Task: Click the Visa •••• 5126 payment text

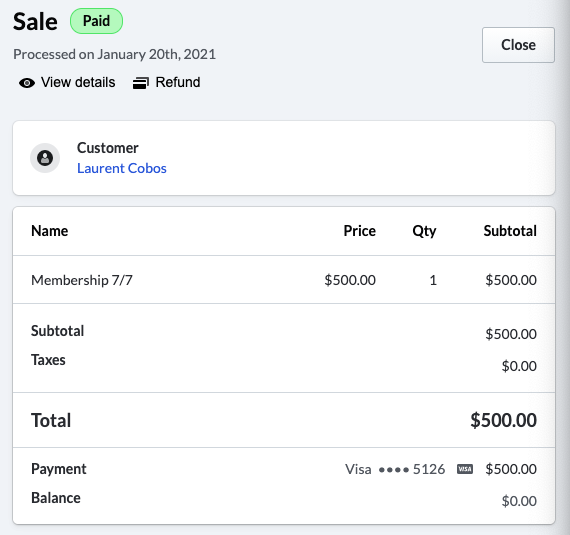Action: pyautogui.click(x=395, y=469)
